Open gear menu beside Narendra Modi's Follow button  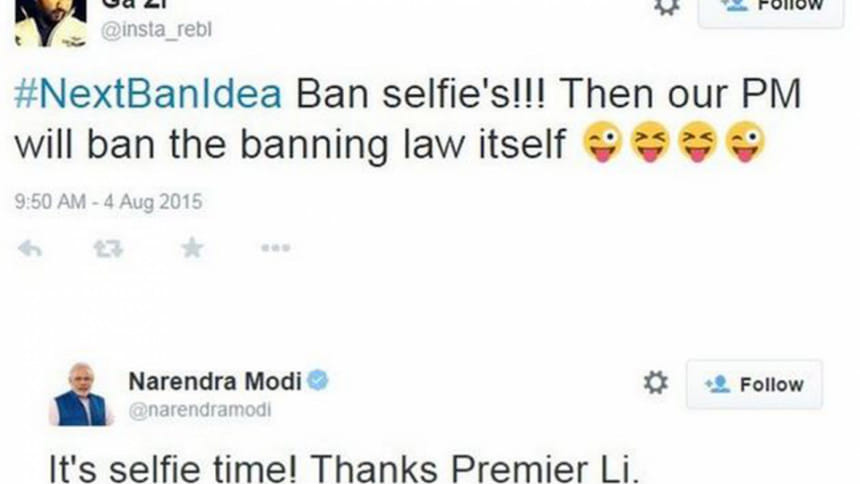click(655, 382)
